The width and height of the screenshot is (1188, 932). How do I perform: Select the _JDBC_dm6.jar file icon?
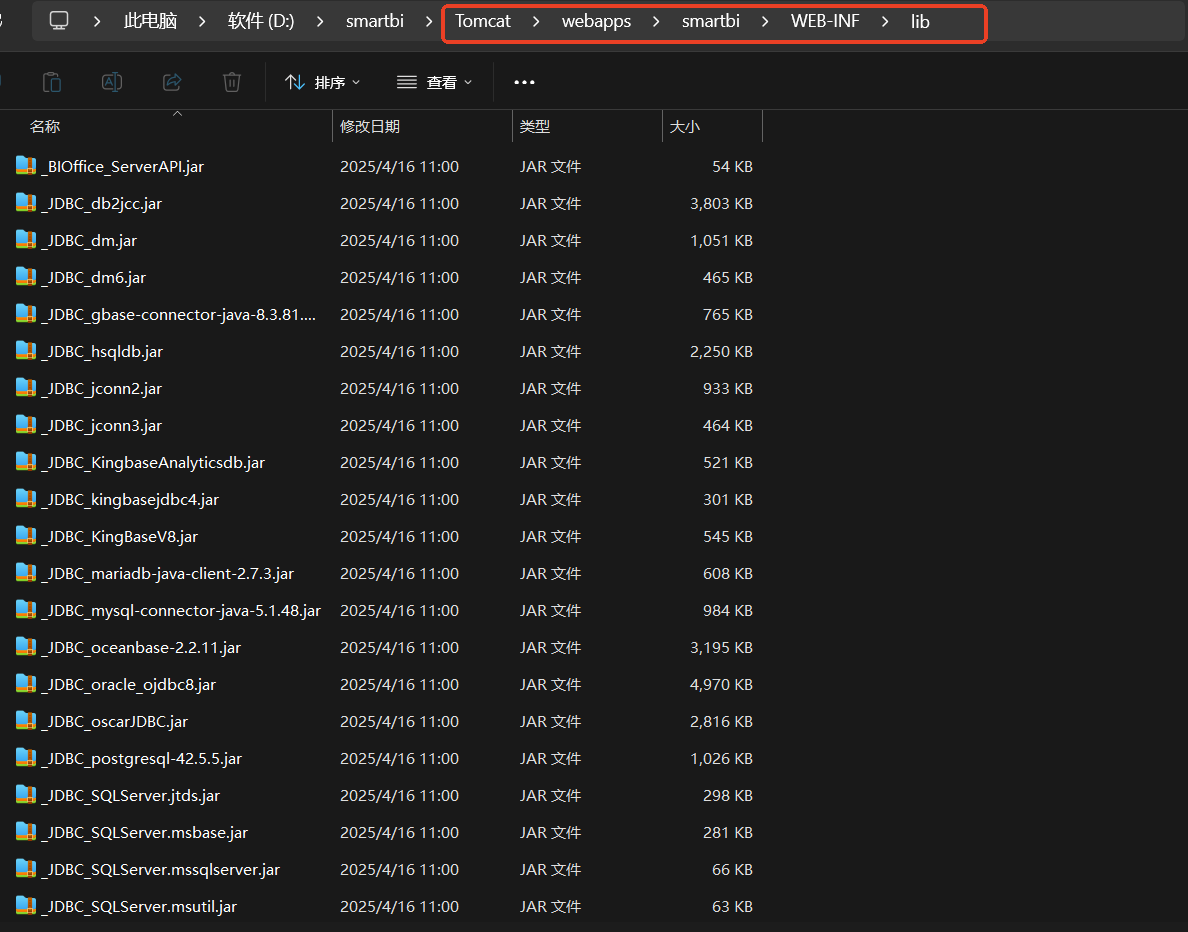[26, 277]
